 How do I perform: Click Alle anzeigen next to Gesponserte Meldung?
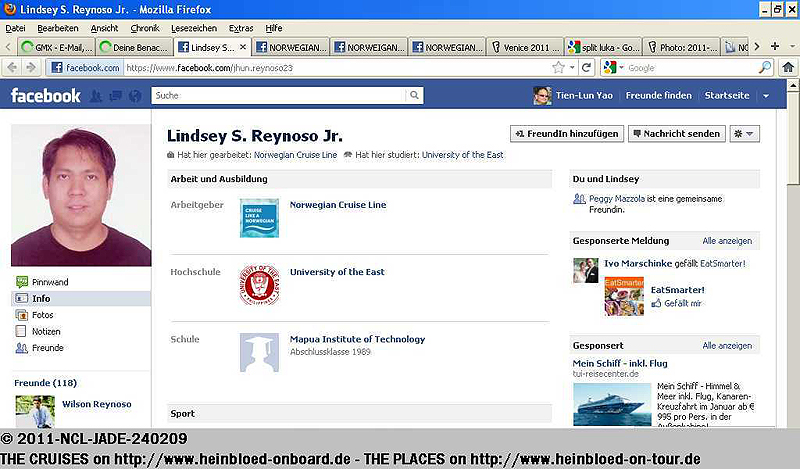727,241
